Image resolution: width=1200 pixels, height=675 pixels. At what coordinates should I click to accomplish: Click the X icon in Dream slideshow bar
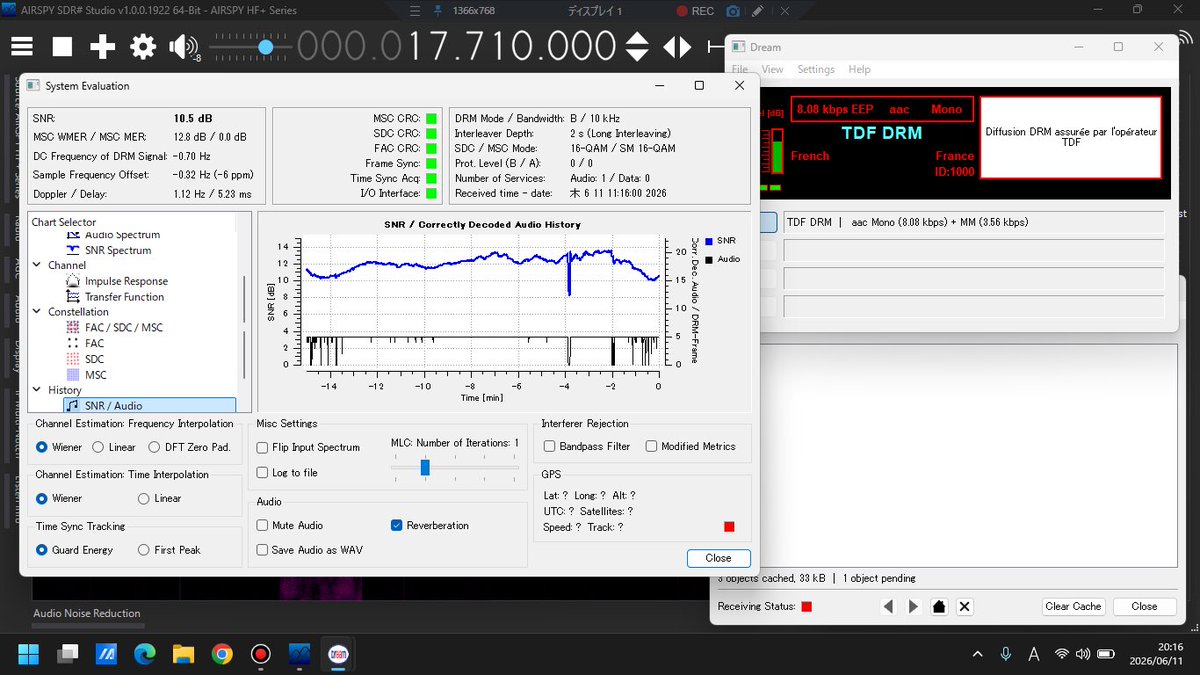[965, 606]
